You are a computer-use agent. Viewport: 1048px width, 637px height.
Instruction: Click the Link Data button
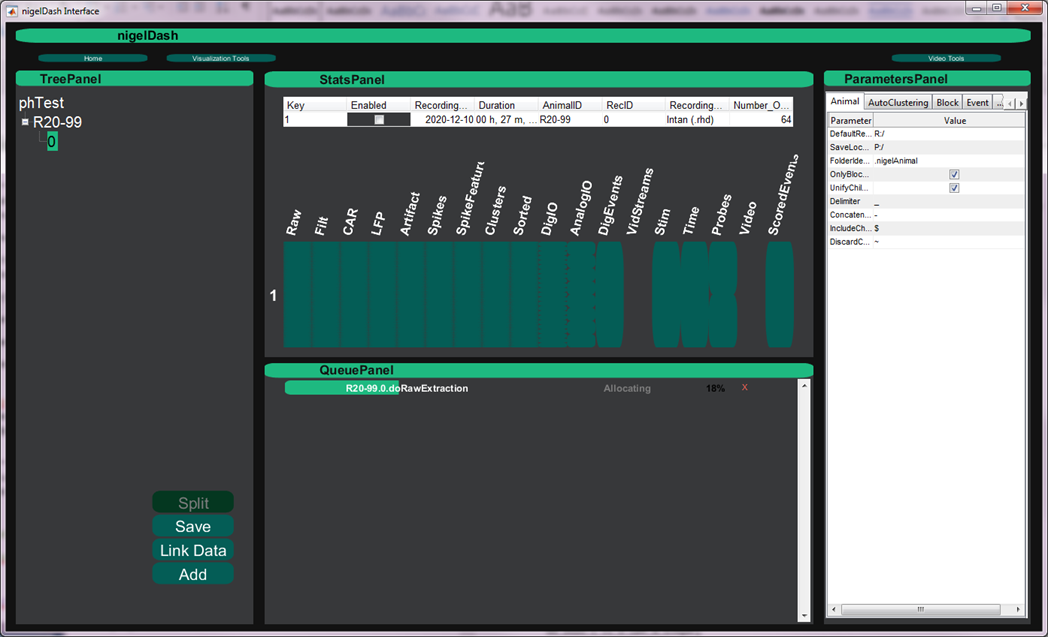pyautogui.click(x=192, y=550)
